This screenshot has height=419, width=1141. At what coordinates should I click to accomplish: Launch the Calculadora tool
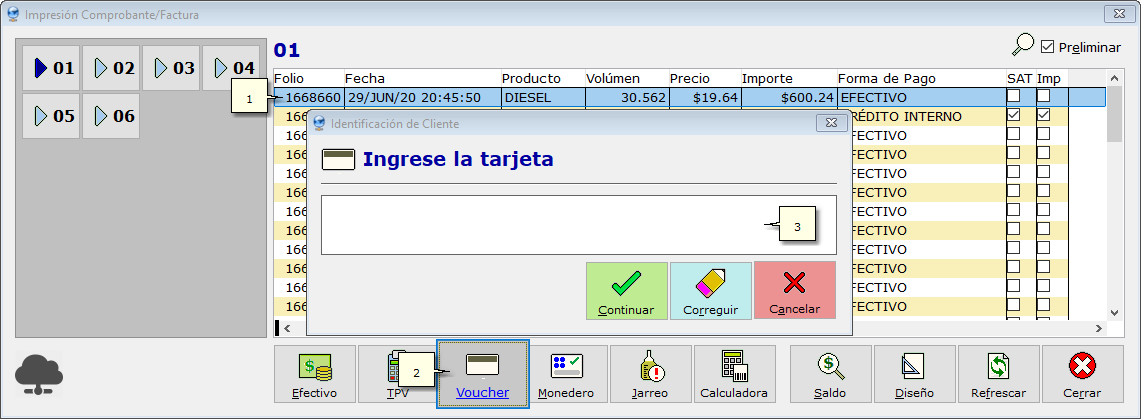click(x=733, y=375)
